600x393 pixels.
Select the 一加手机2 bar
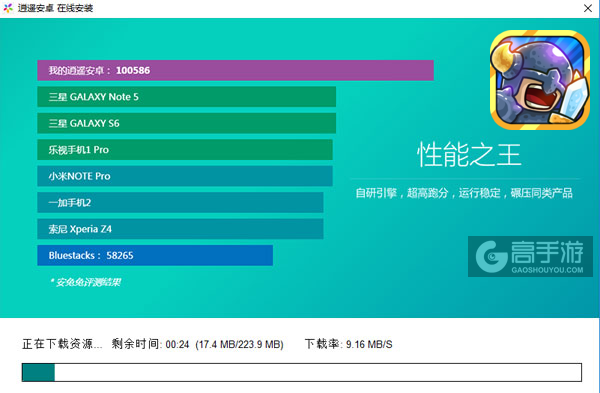tap(180, 202)
